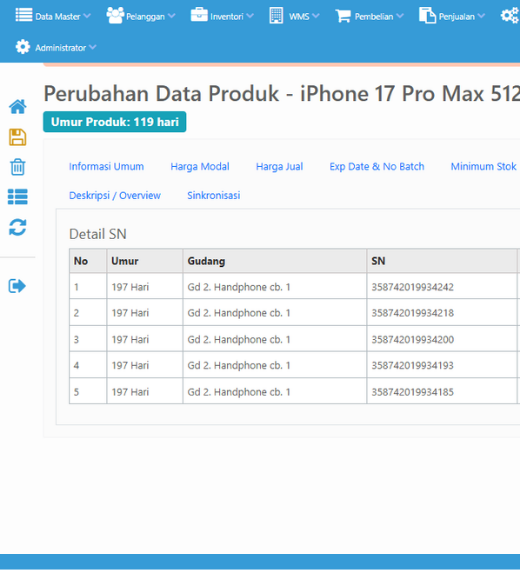520x570 pixels.
Task: Switch to the Minimum Stok tab
Action: (x=483, y=166)
